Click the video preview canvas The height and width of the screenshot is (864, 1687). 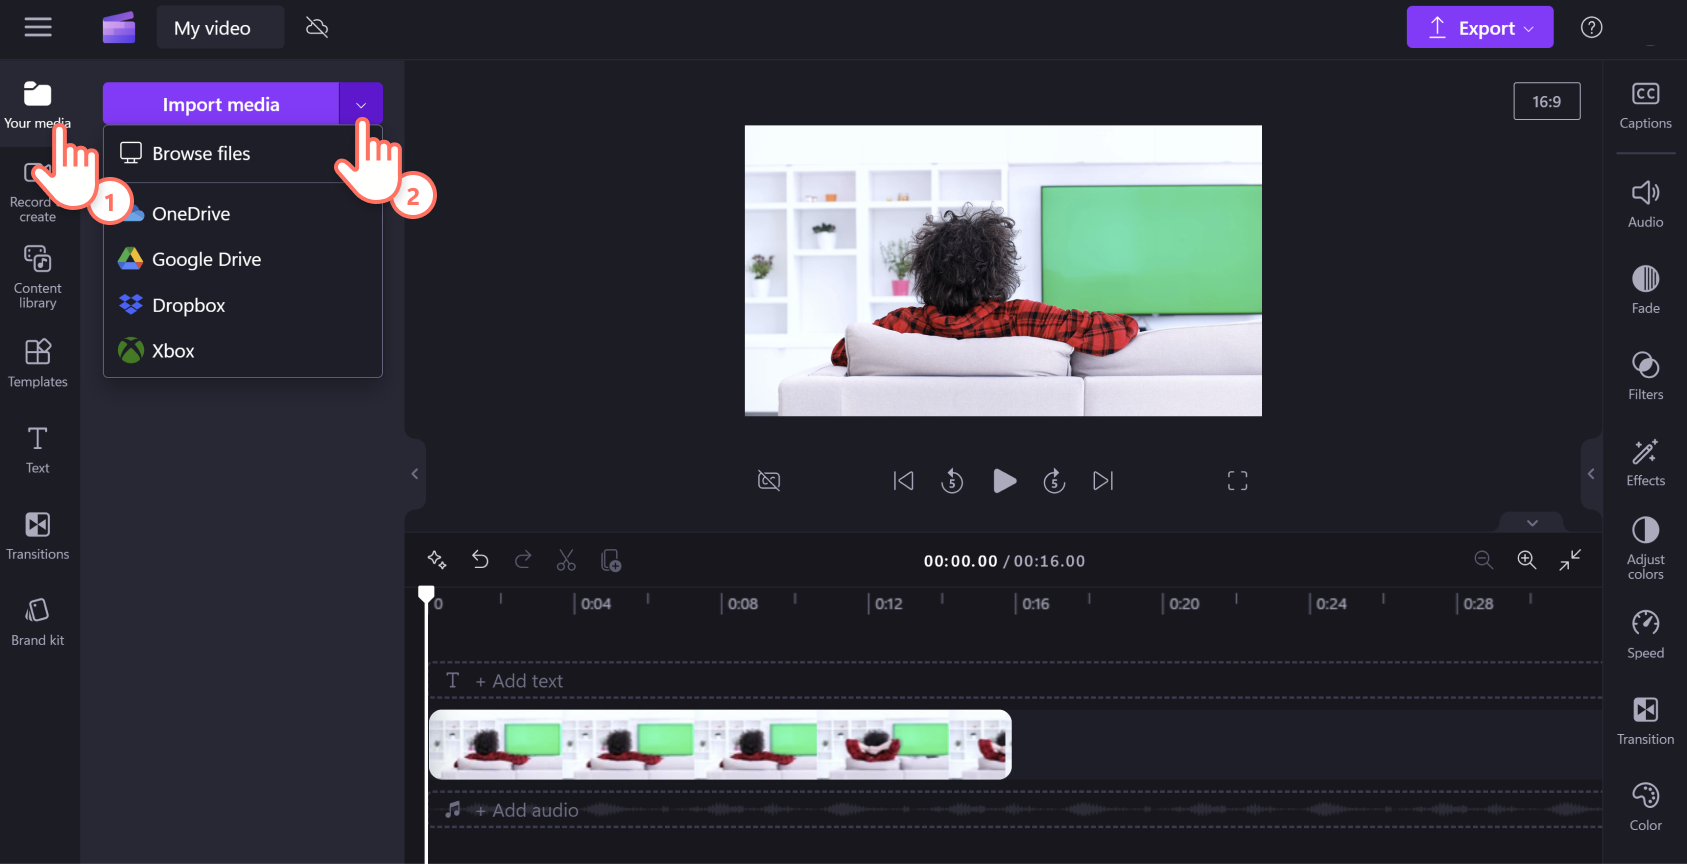pyautogui.click(x=1003, y=270)
